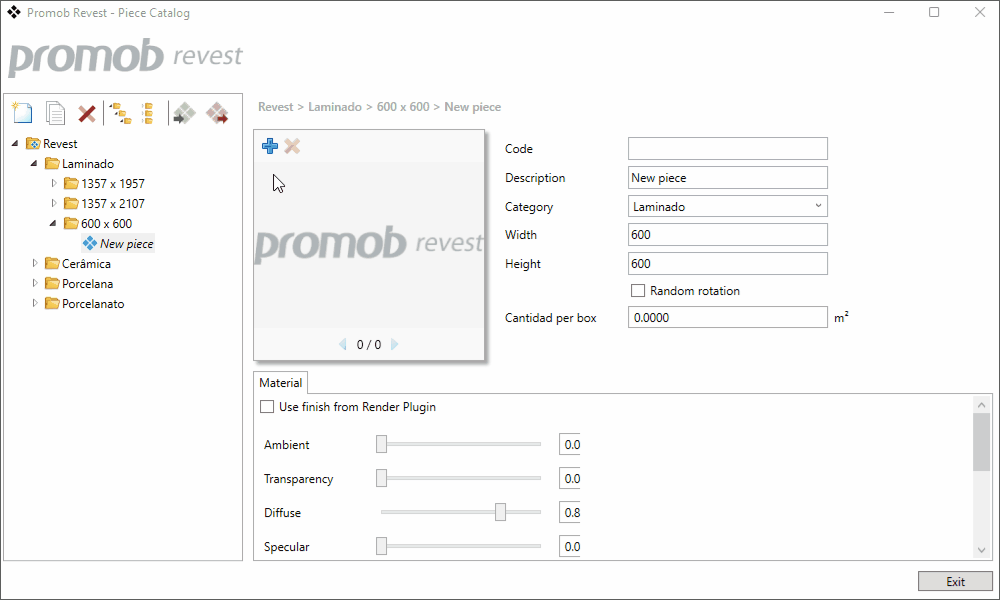Click the Width field
The image size is (1000, 600).
[x=728, y=235]
